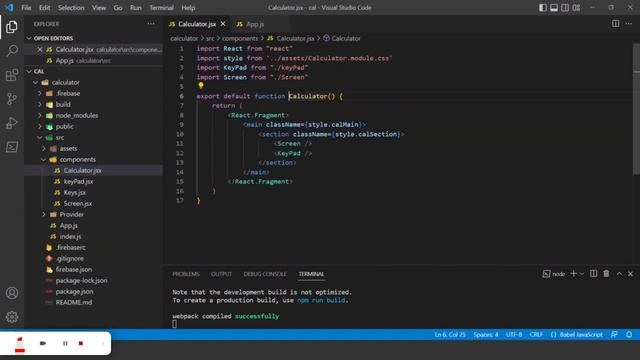The image size is (640, 360).
Task: Click the components breadcrumb segment
Action: tap(240, 38)
